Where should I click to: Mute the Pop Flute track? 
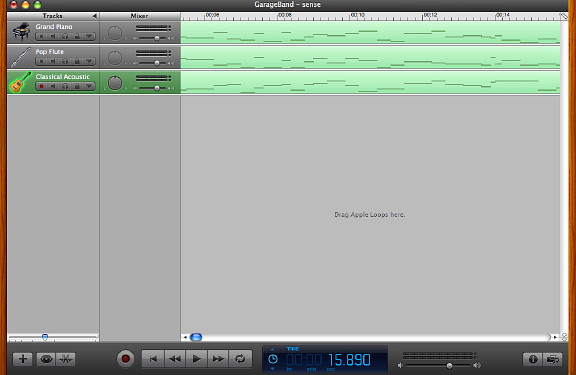click(x=53, y=61)
